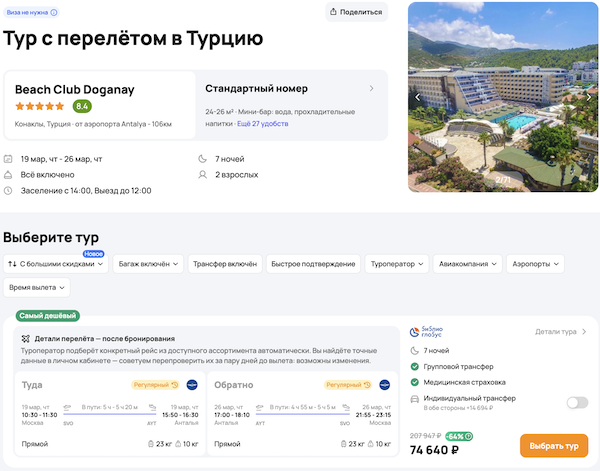Screen dimensions: 600x471
Task: Open the Авиакомпания filter dropdown
Action: coord(466,264)
